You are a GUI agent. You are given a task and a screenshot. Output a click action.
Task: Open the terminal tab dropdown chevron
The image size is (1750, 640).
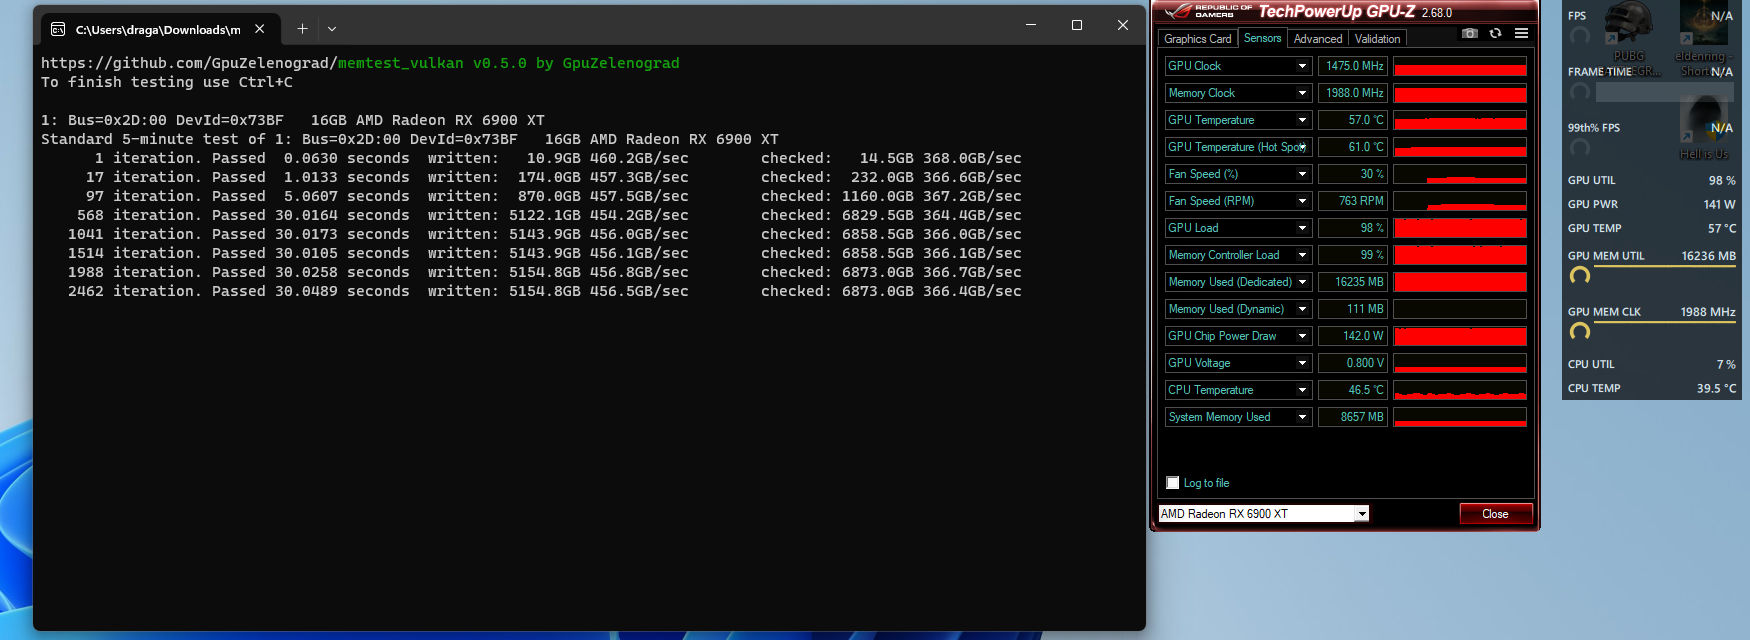click(332, 29)
